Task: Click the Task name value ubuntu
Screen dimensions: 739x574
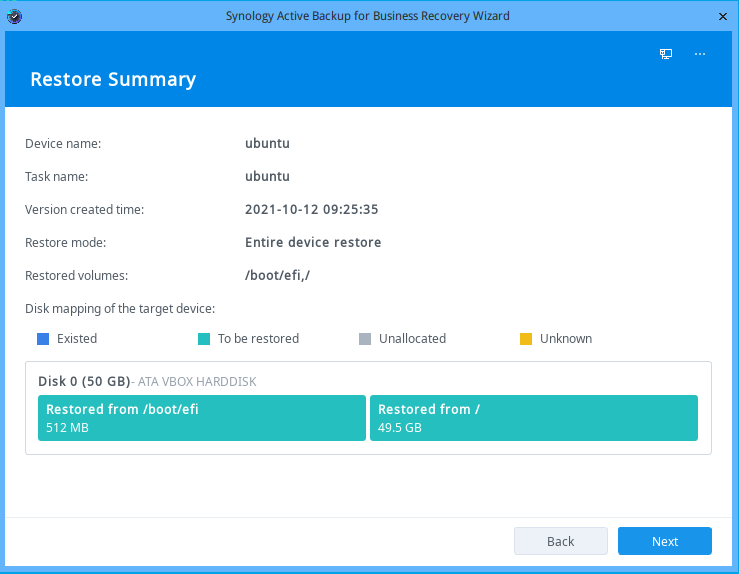Action: [x=267, y=177]
